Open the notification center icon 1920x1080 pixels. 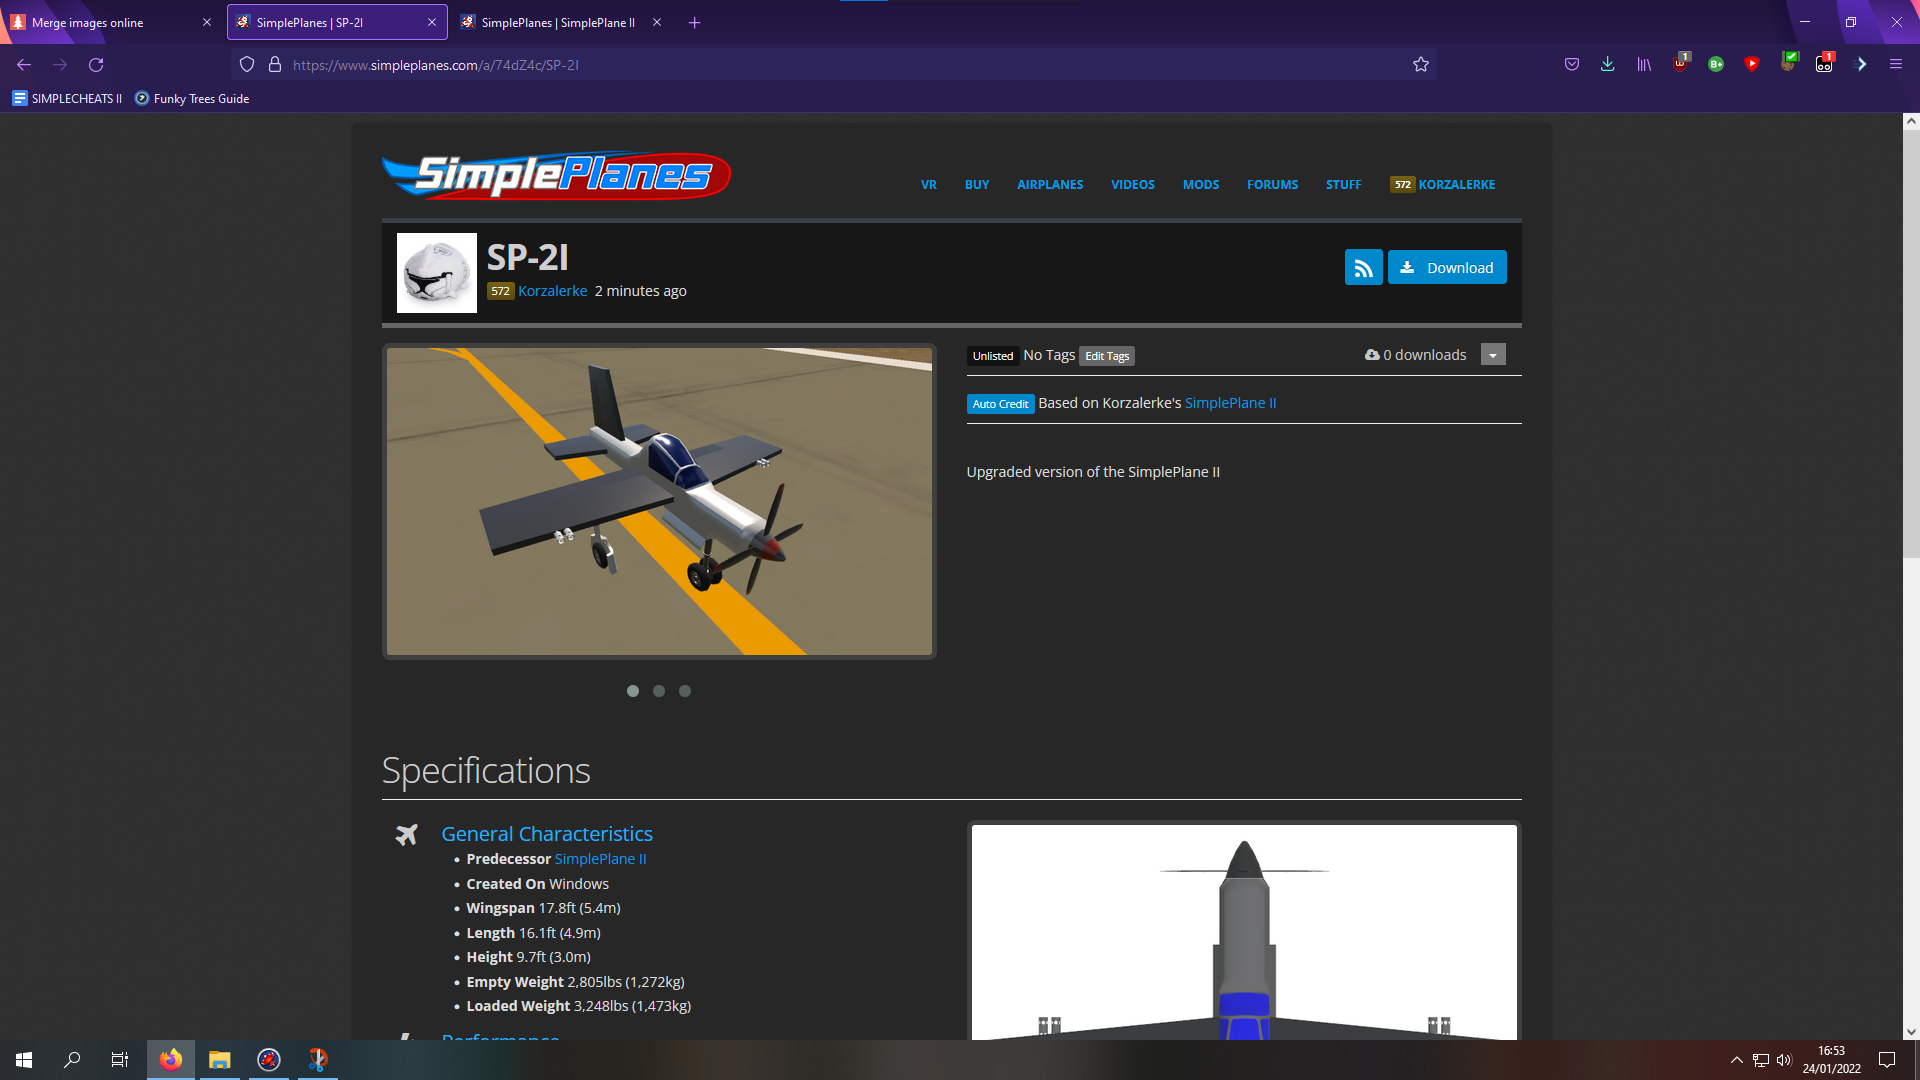pos(1887,1060)
